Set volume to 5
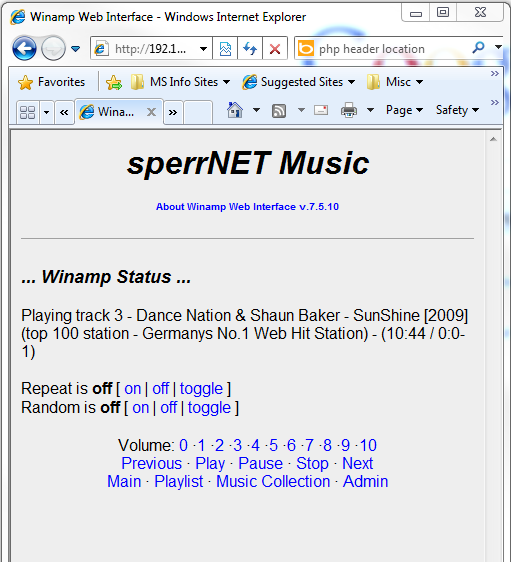This screenshot has width=511, height=562. click(x=273, y=446)
